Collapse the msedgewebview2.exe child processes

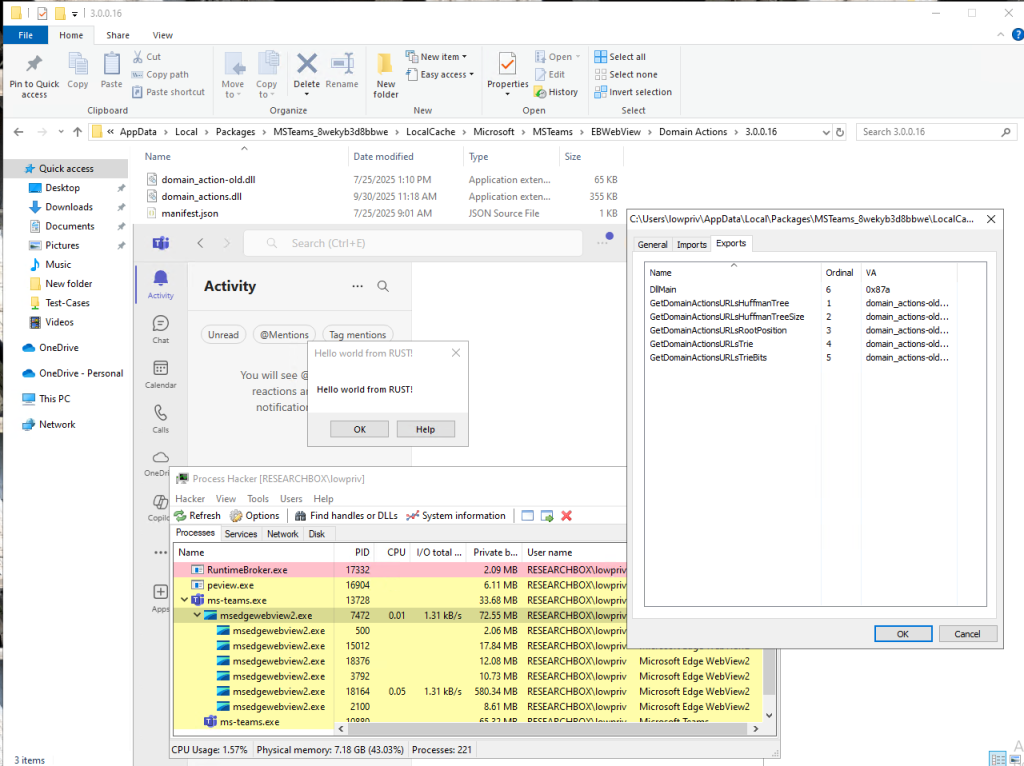[197, 615]
